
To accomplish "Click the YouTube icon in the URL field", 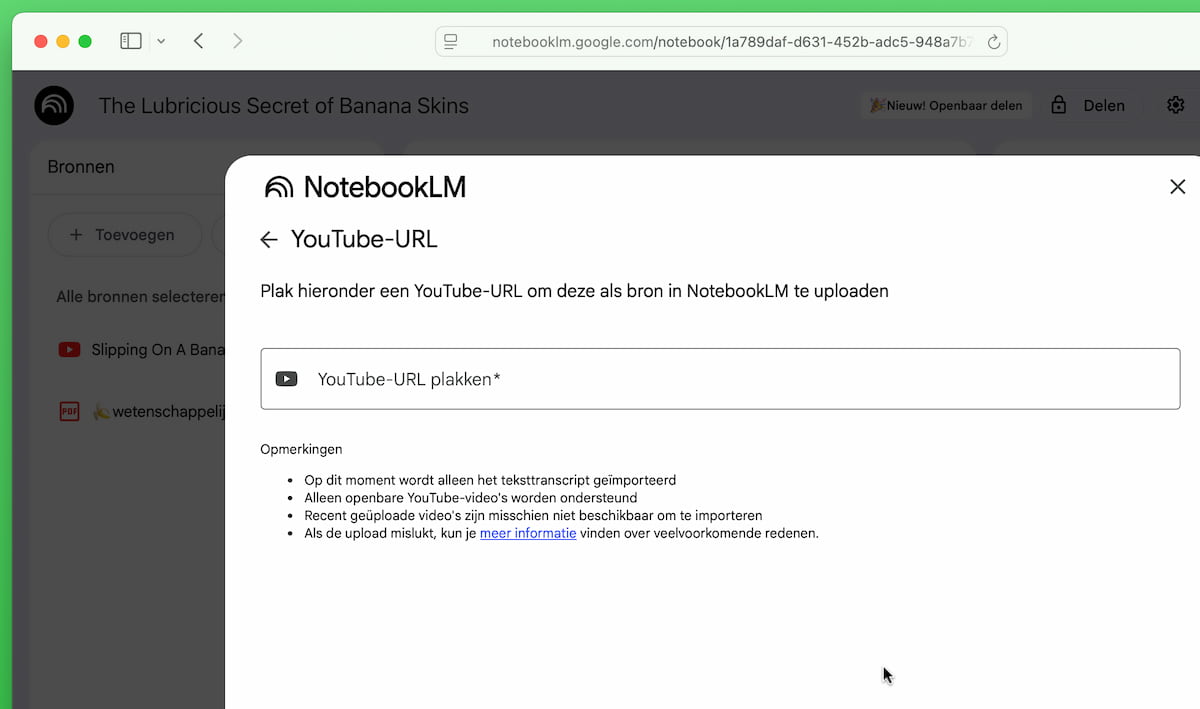I will [287, 379].
